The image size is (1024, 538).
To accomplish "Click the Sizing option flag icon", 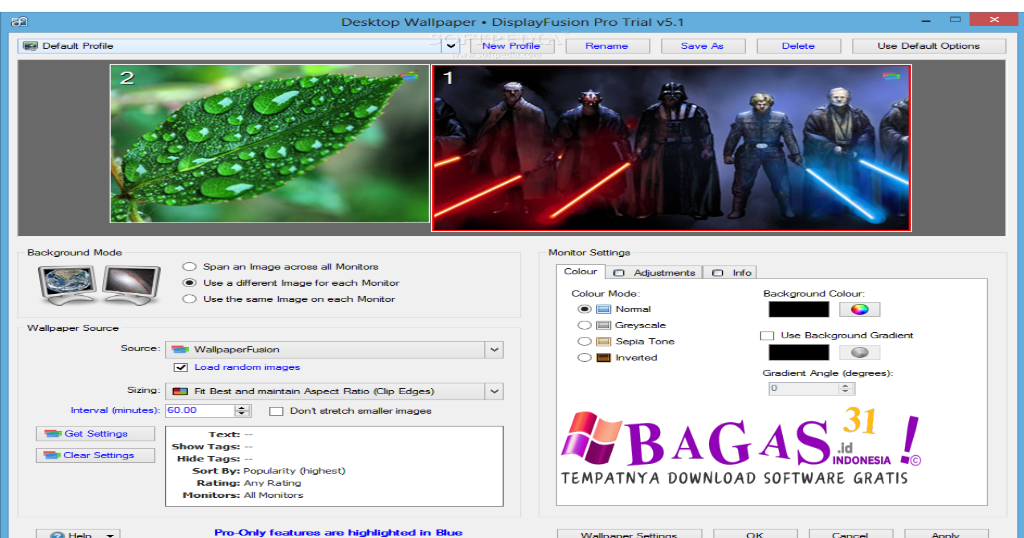I will coord(180,392).
